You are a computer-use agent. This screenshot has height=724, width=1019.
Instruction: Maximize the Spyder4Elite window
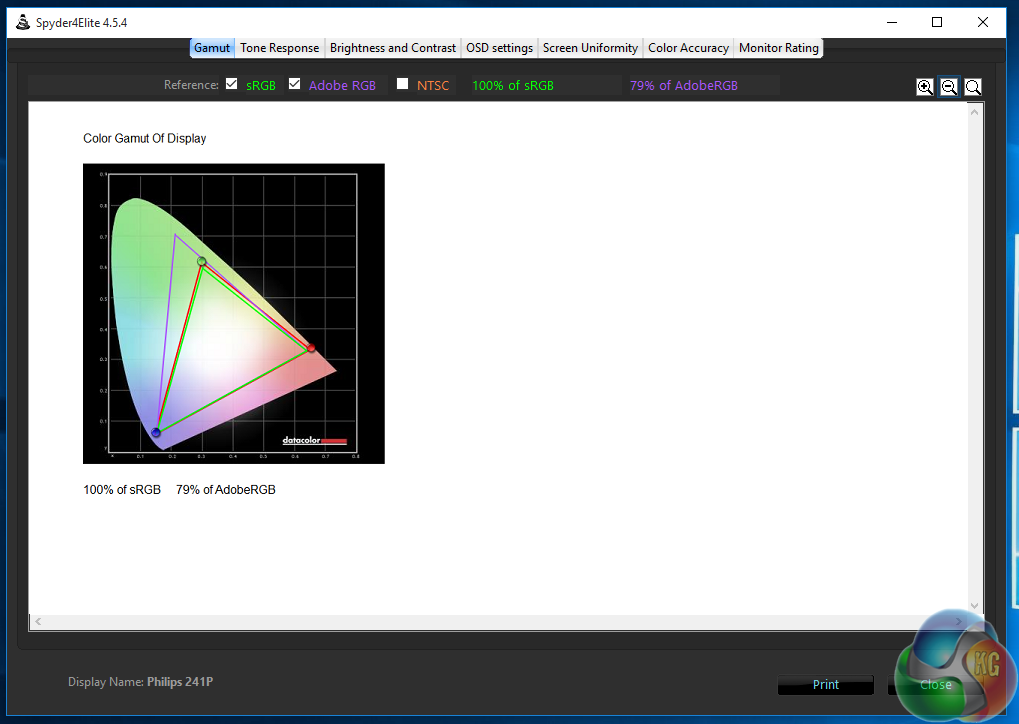point(937,22)
